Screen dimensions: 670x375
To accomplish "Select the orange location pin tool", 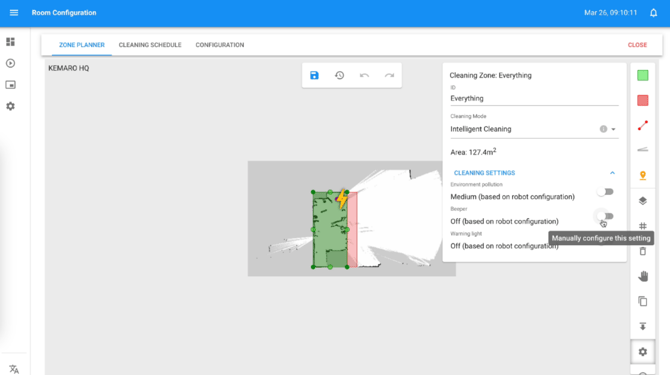I will pyautogui.click(x=643, y=176).
